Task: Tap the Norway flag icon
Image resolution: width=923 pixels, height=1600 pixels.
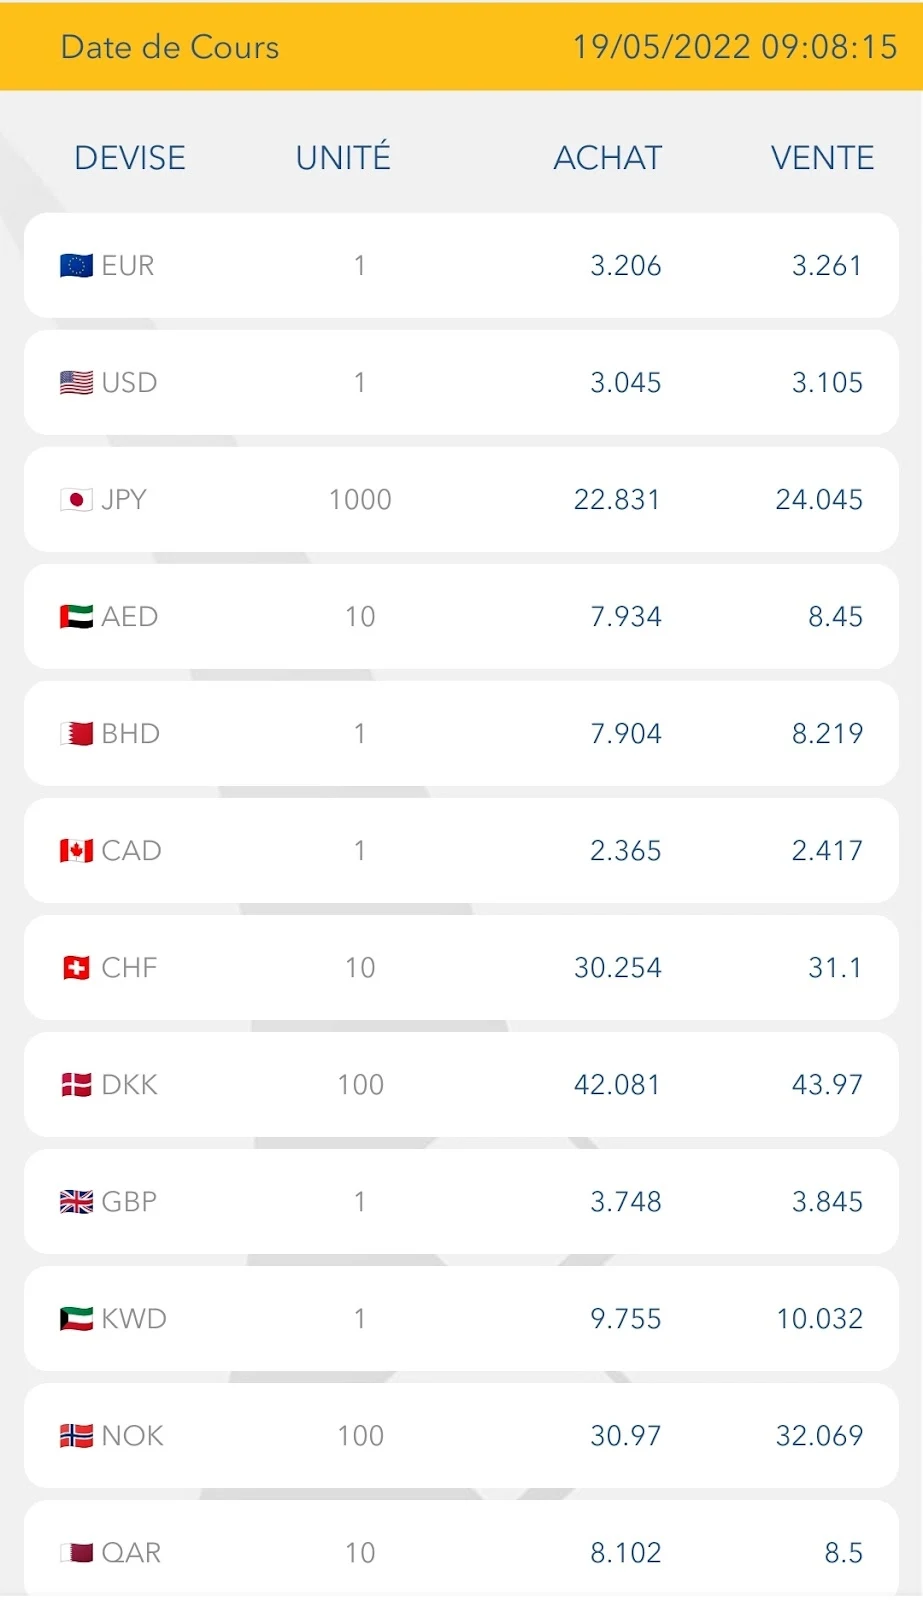Action: click(x=76, y=1436)
